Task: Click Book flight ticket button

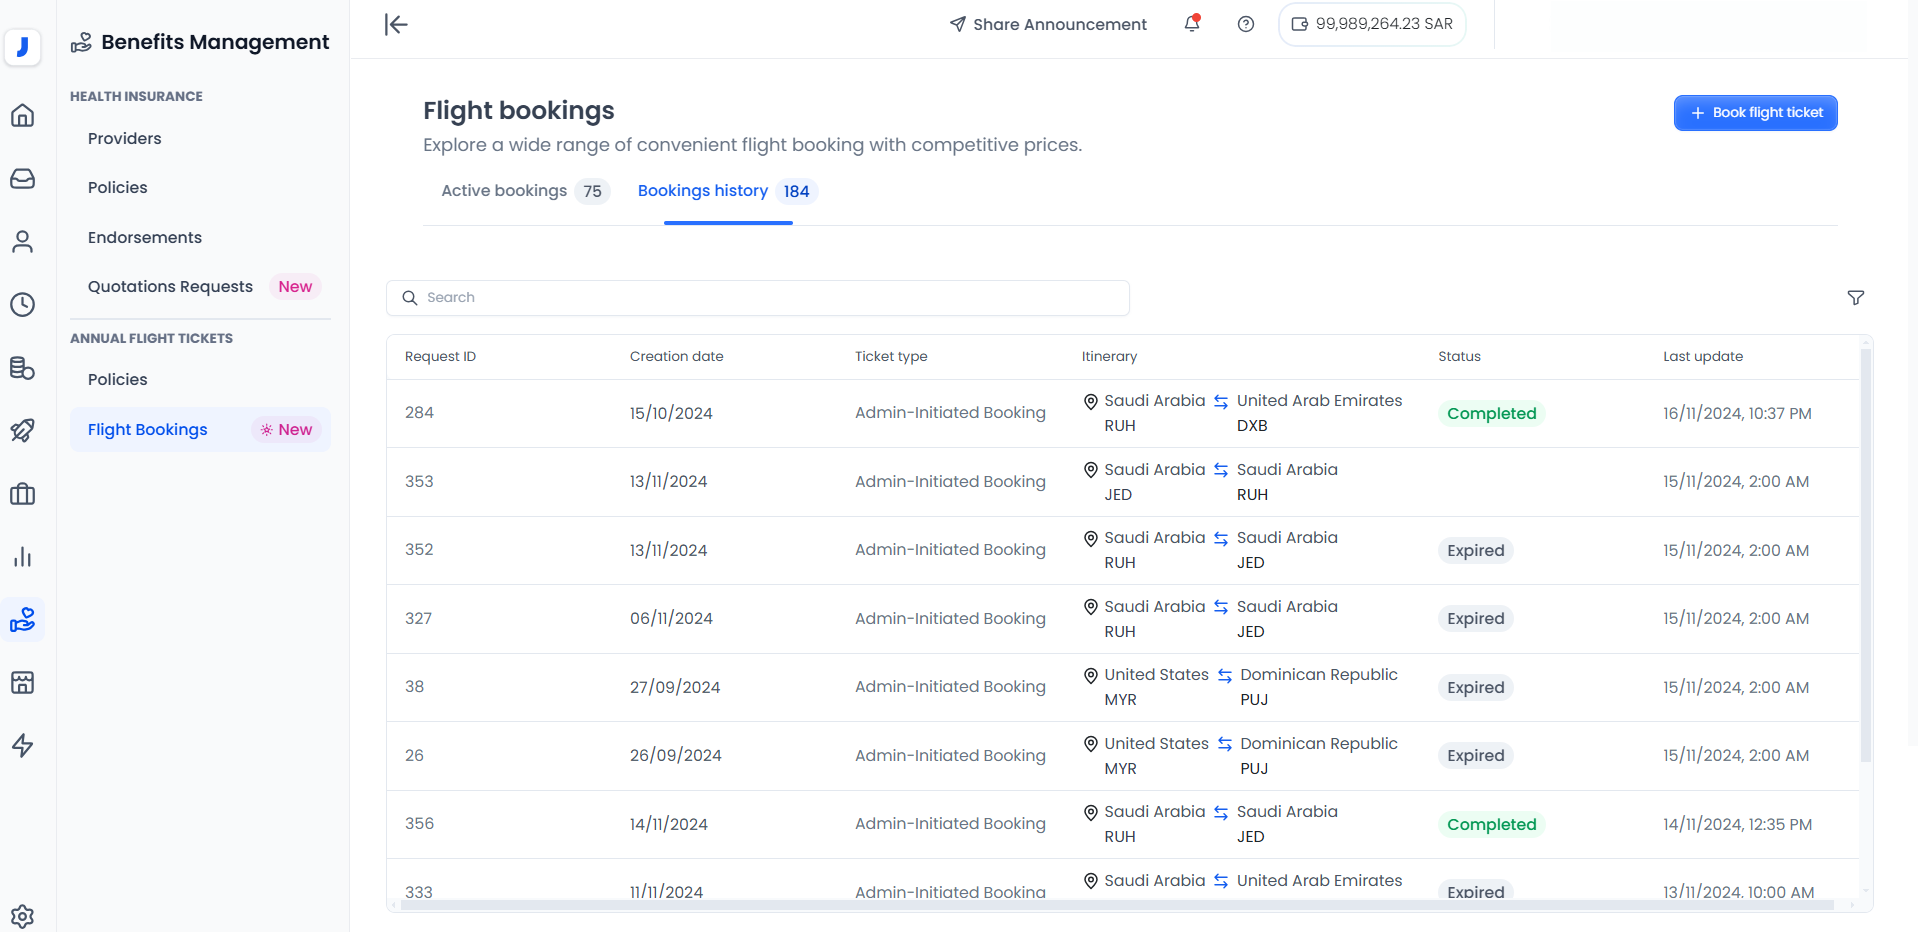Action: [x=1755, y=113]
